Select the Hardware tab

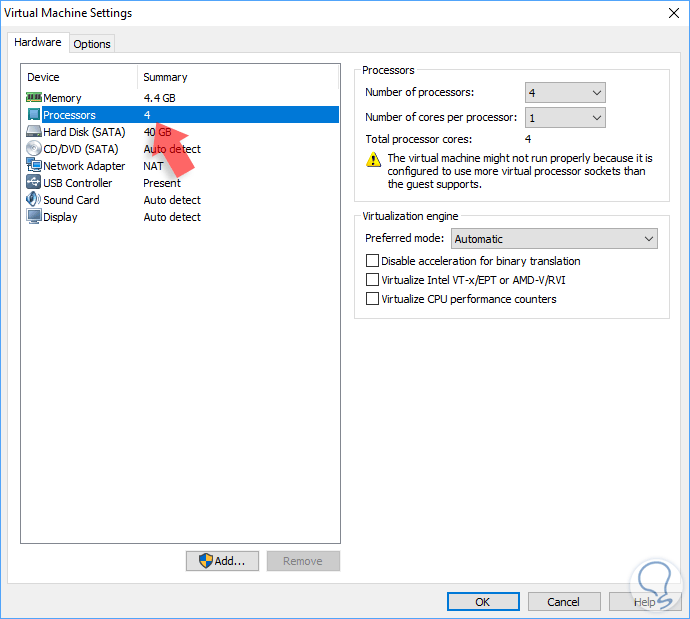pyautogui.click(x=38, y=42)
